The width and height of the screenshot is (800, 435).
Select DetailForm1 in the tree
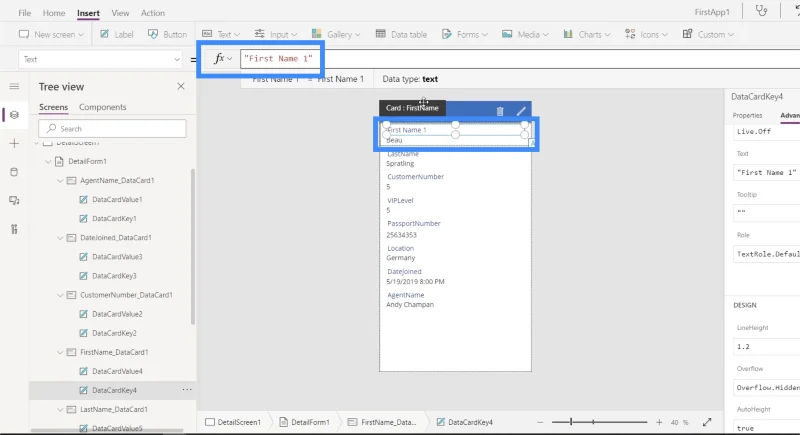87,161
